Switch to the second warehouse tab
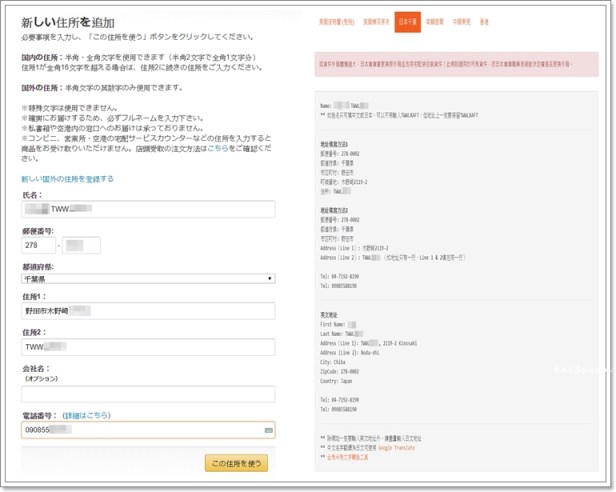This screenshot has height=492, width=616. click(x=373, y=20)
